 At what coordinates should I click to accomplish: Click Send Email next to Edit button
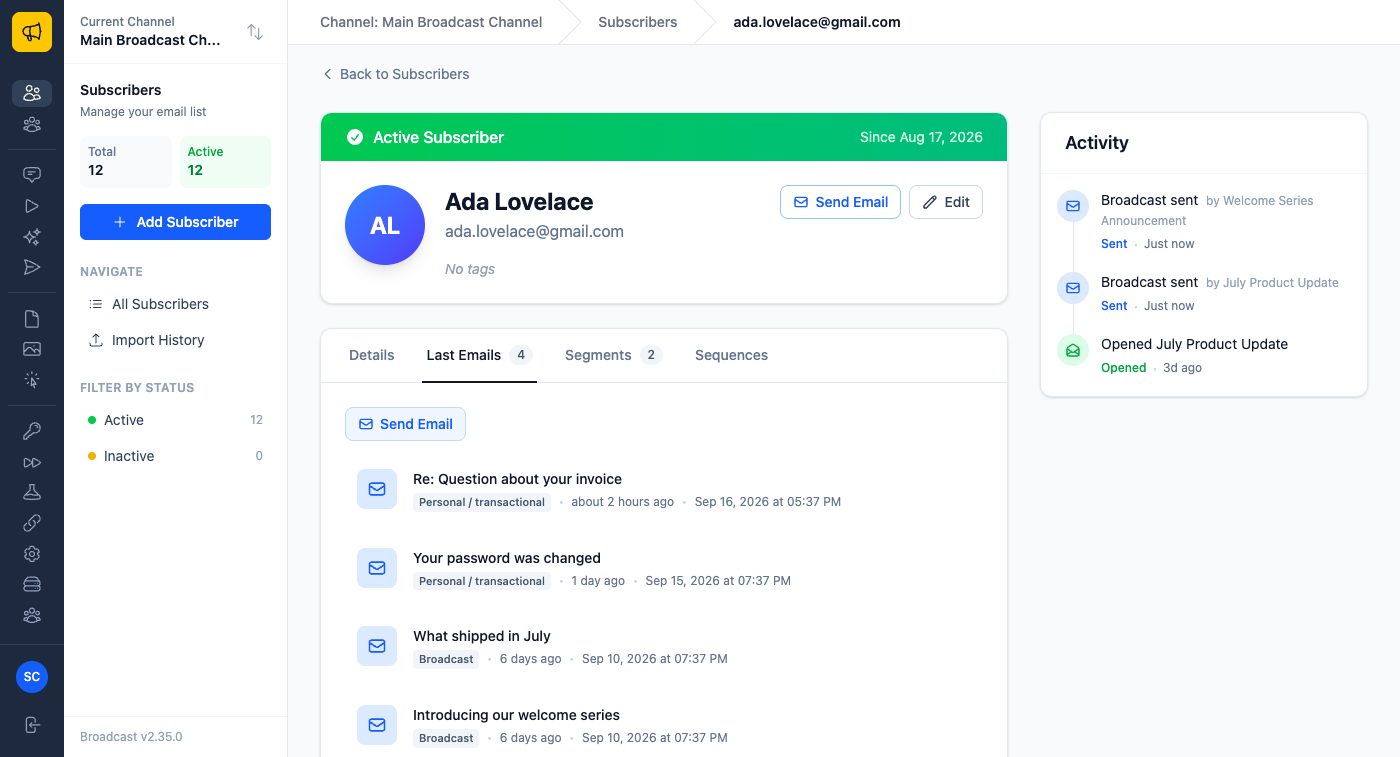[x=840, y=202]
